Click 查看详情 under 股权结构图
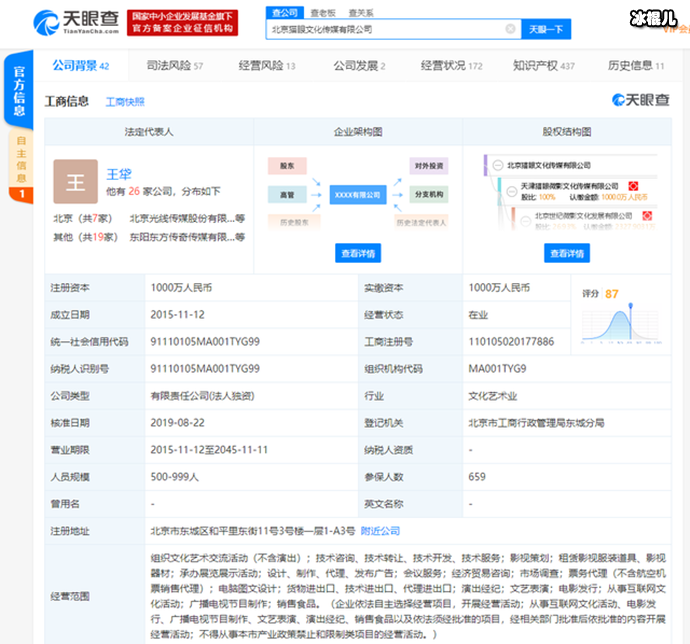 click(x=567, y=253)
